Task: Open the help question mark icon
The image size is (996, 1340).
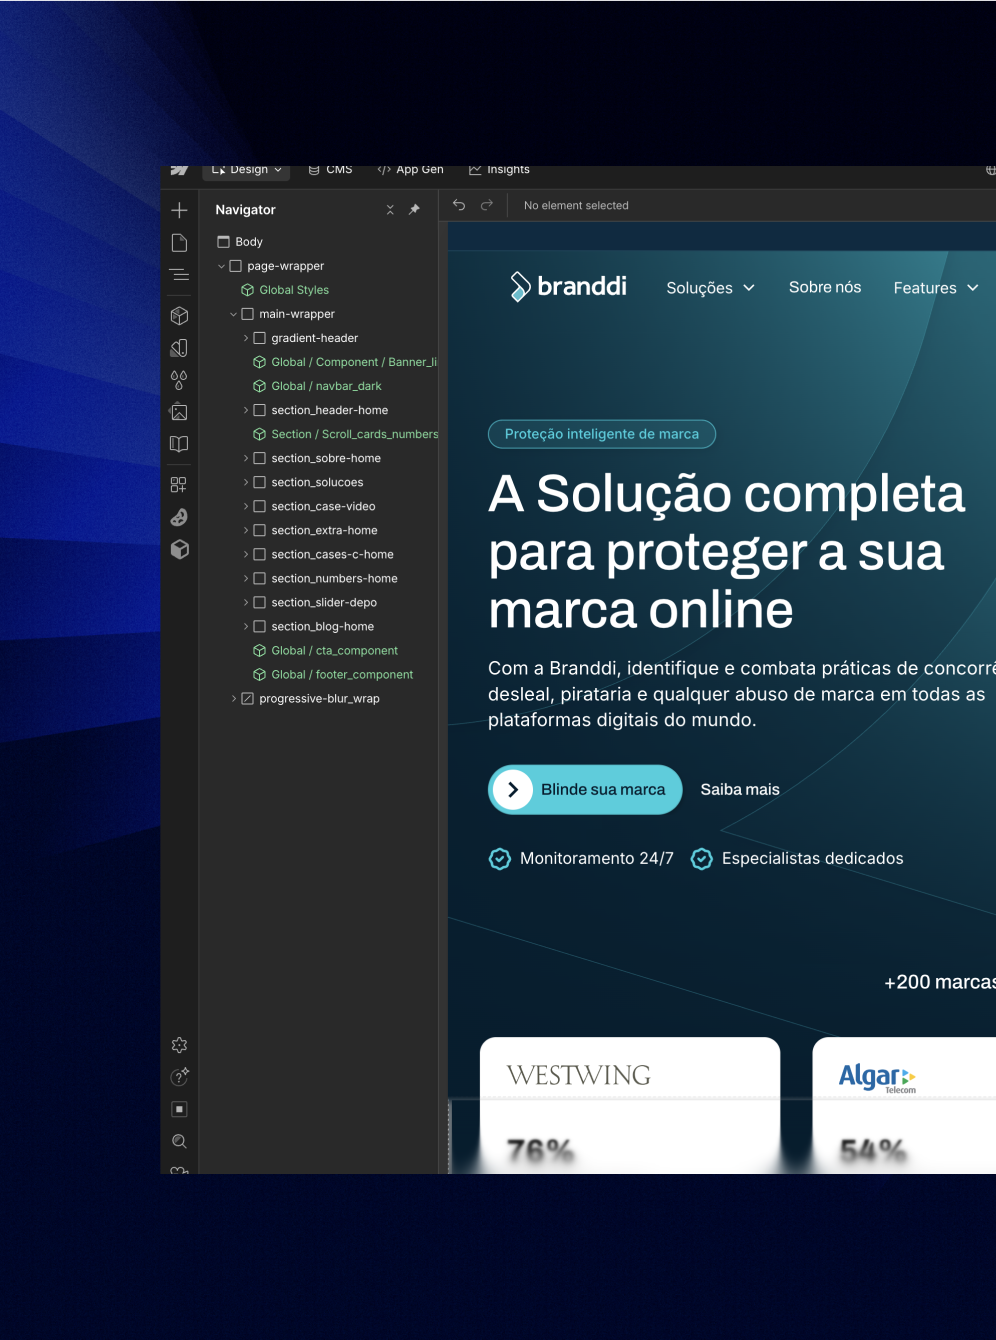Action: point(179,1077)
